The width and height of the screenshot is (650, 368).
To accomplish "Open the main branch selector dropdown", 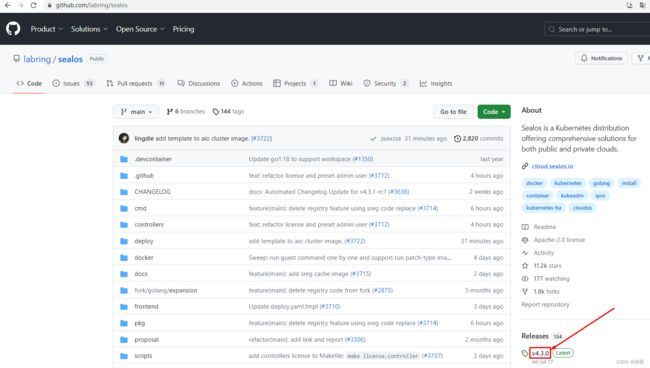I will click(136, 112).
